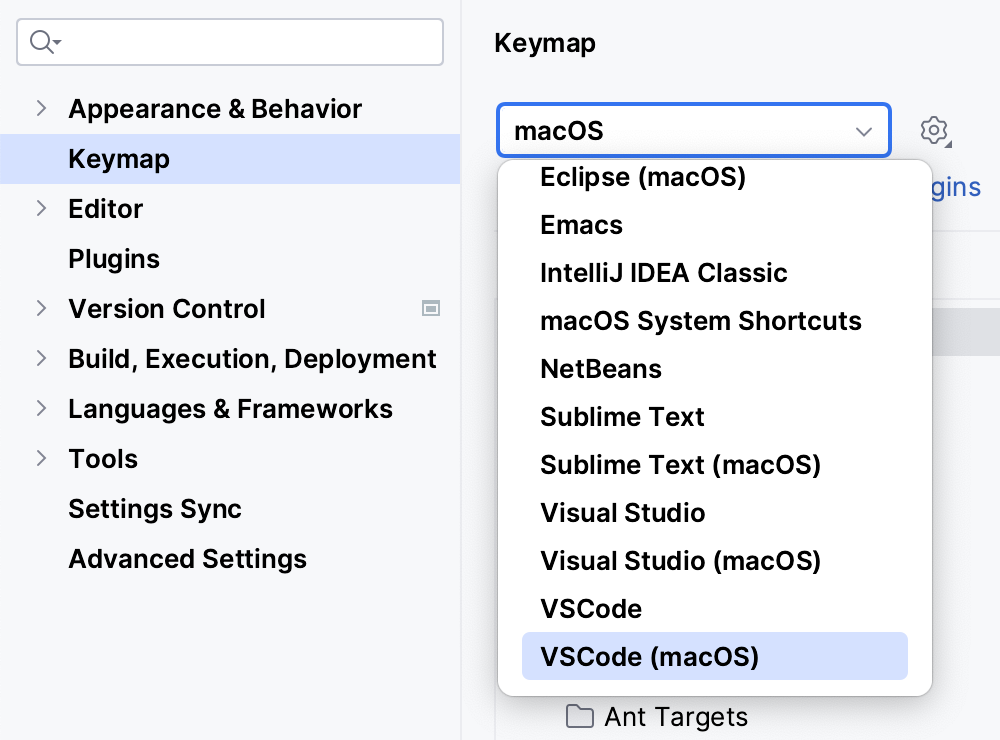Open Languages & Frameworks settings
This screenshot has height=740, width=1000.
coord(230,408)
